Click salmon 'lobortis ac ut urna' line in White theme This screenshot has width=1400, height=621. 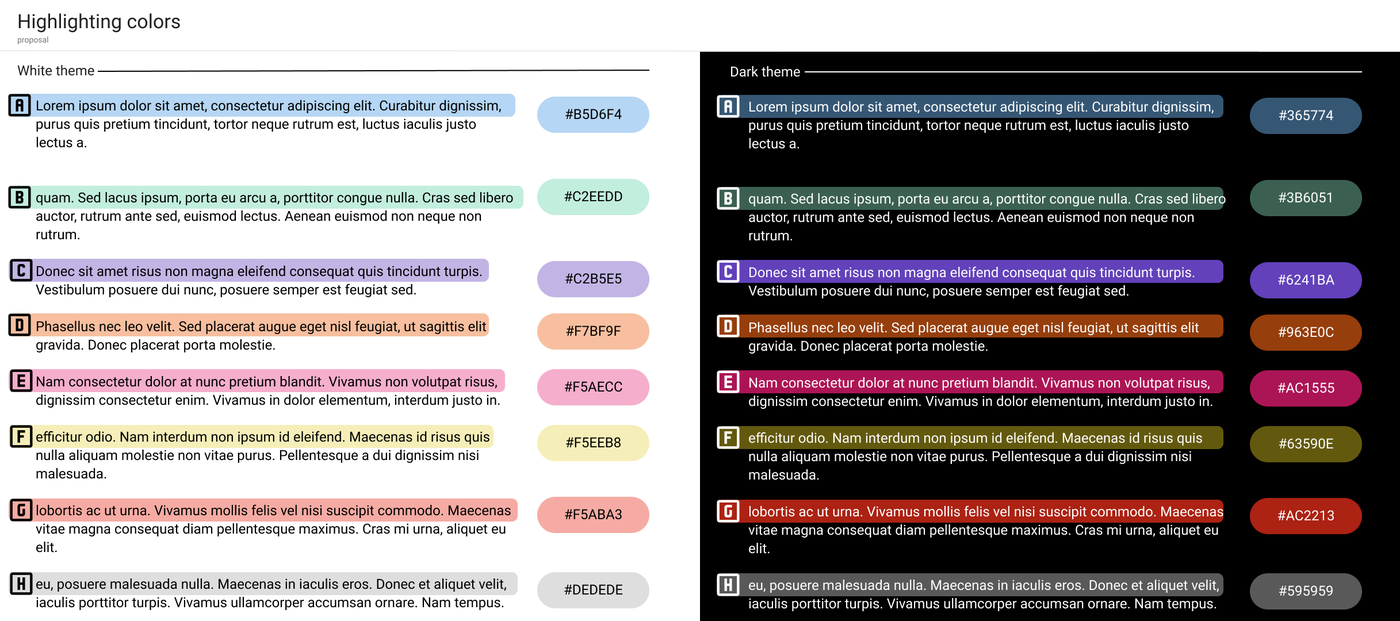click(x=275, y=510)
